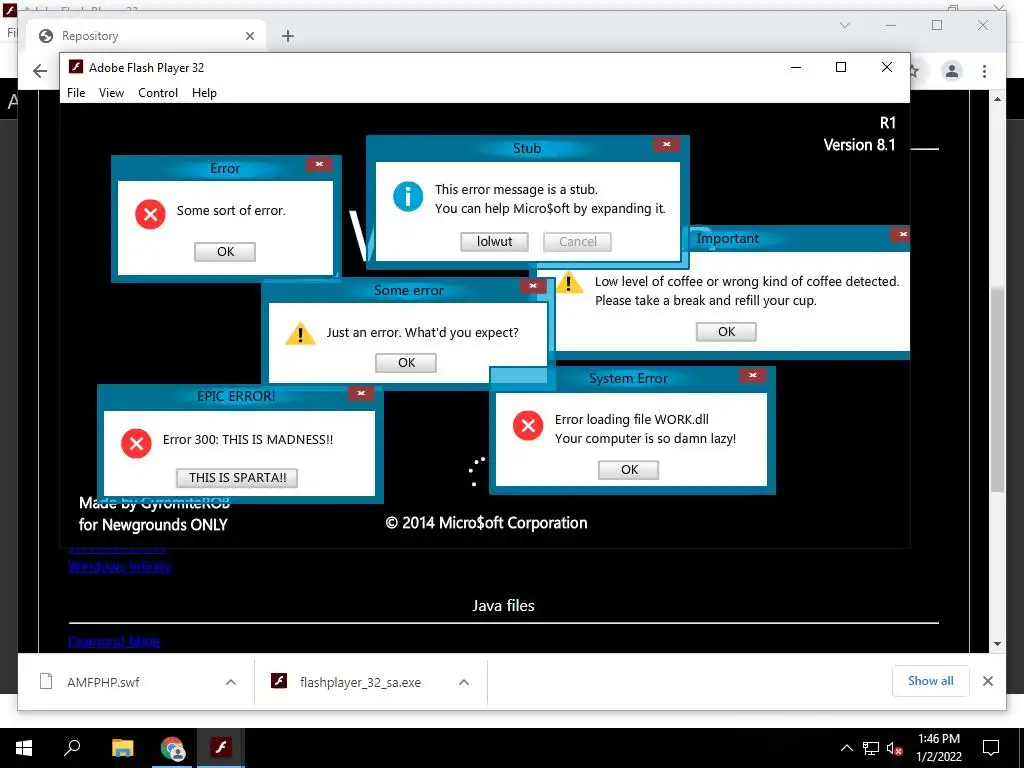Viewport: 1024px width, 768px height.
Task: Maximize the Adobe Flash Player window
Action: [840, 67]
